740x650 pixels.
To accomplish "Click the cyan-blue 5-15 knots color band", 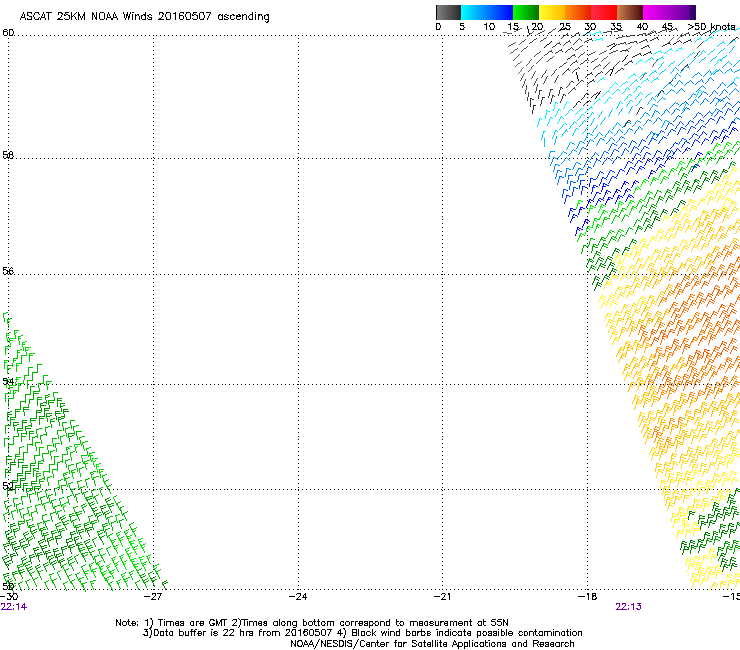I will (487, 12).
